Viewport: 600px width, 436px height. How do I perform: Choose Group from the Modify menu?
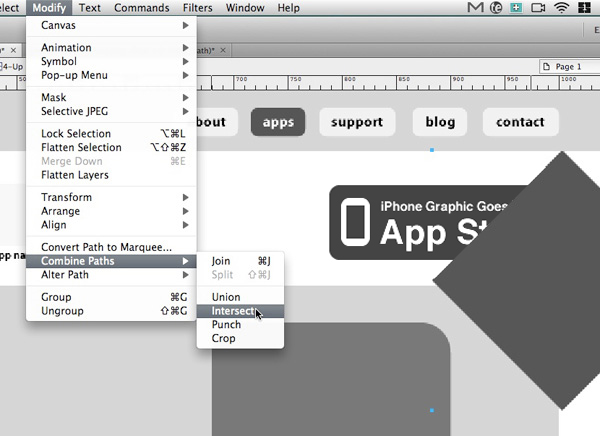(x=111, y=297)
